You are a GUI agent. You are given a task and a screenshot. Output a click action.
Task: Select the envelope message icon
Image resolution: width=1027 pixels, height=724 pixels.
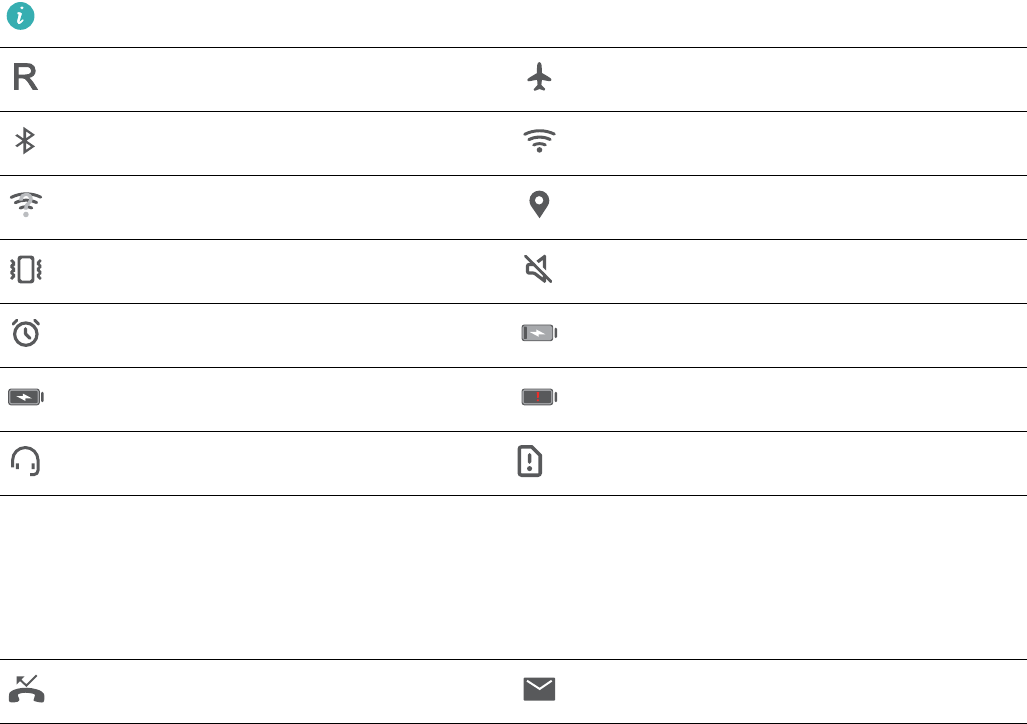tap(539, 689)
